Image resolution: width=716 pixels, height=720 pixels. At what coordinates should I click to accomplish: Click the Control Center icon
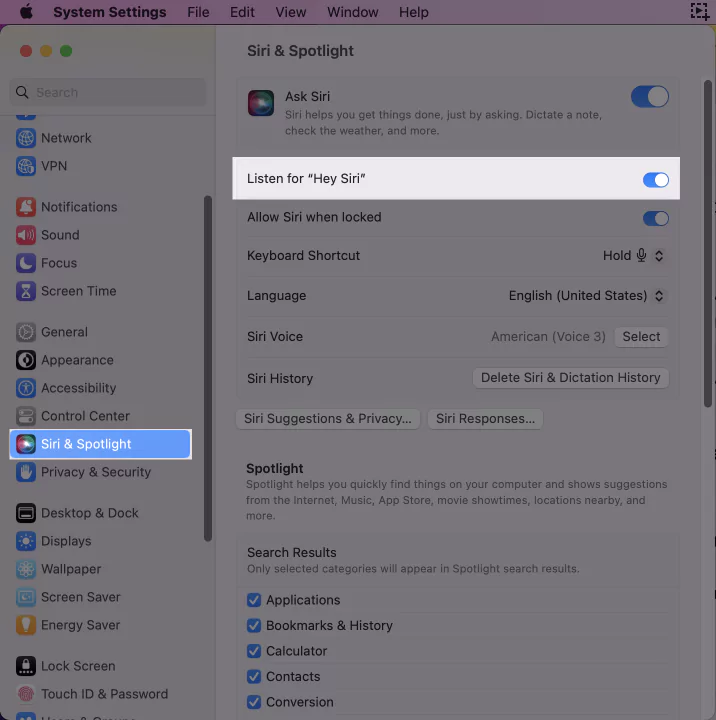point(26,416)
